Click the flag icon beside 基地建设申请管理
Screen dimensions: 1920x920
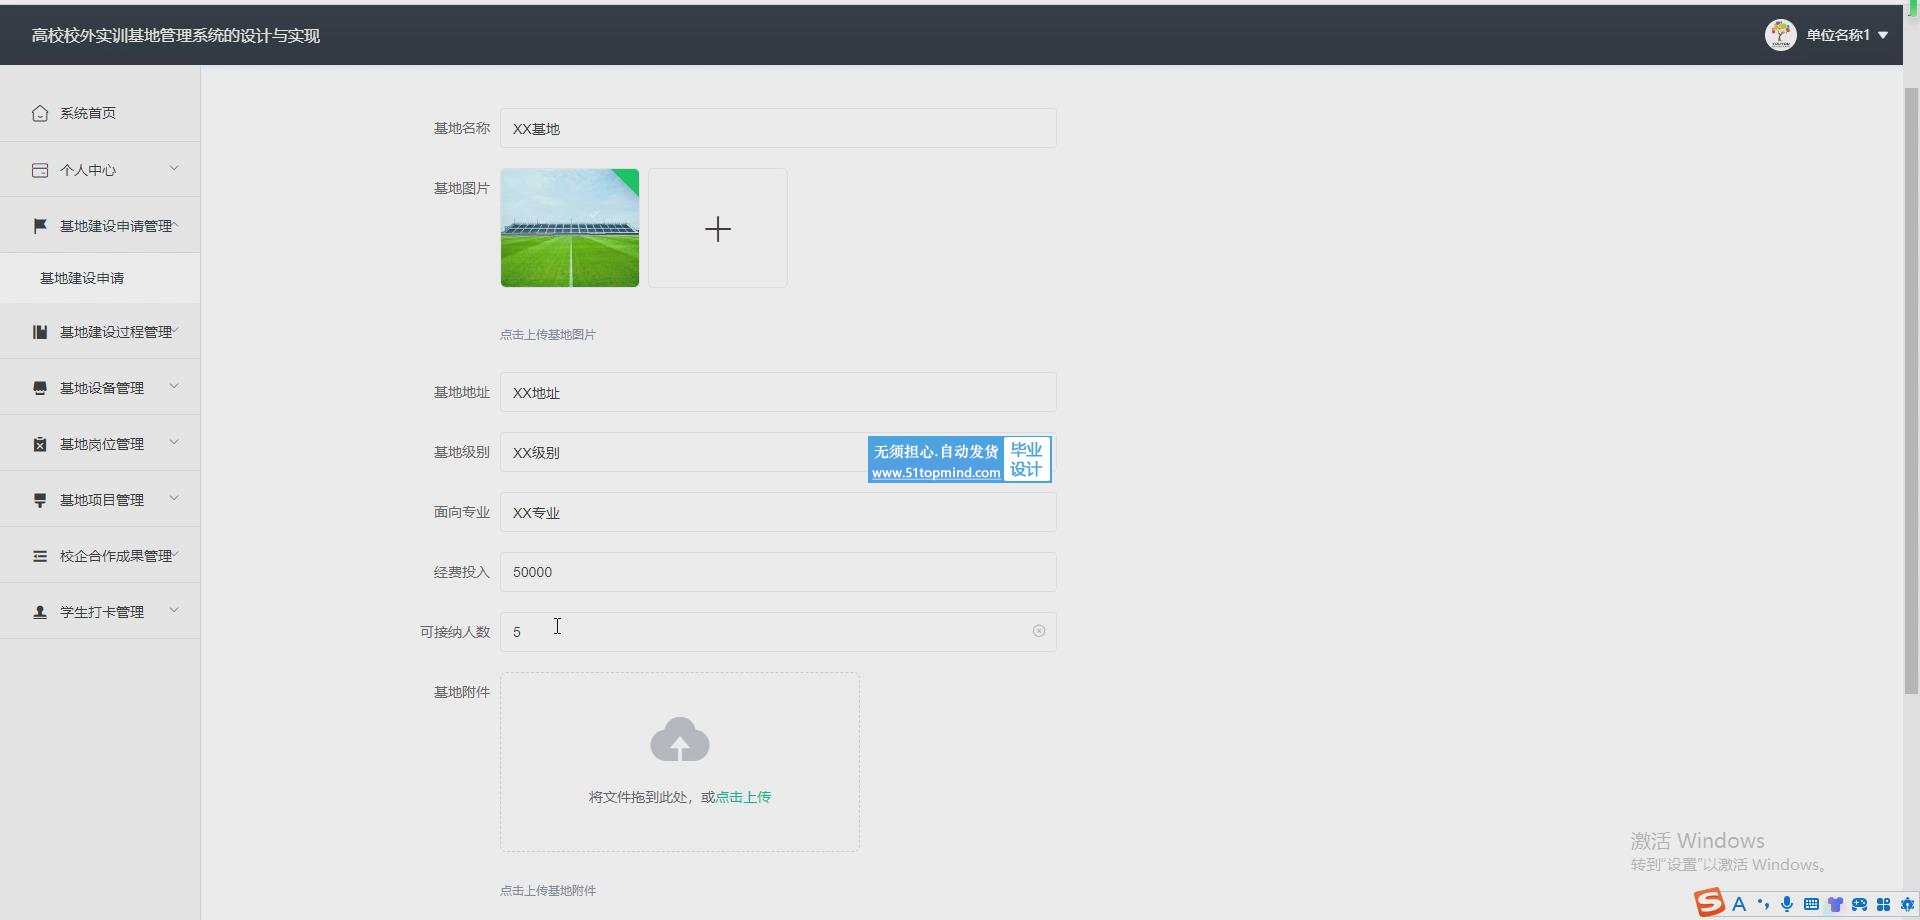click(40, 226)
